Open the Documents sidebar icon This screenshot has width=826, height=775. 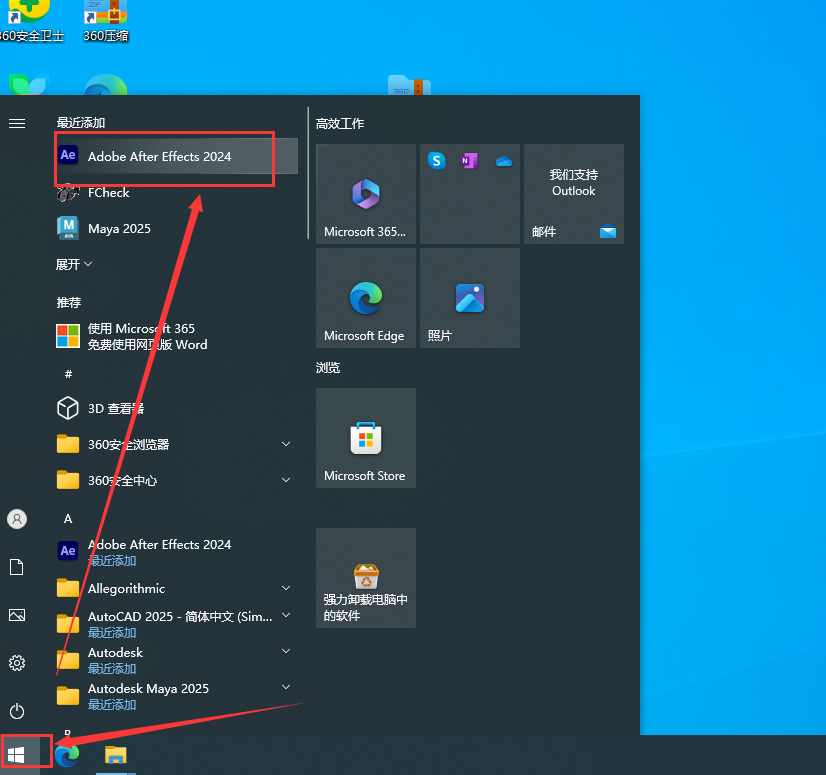[17, 567]
